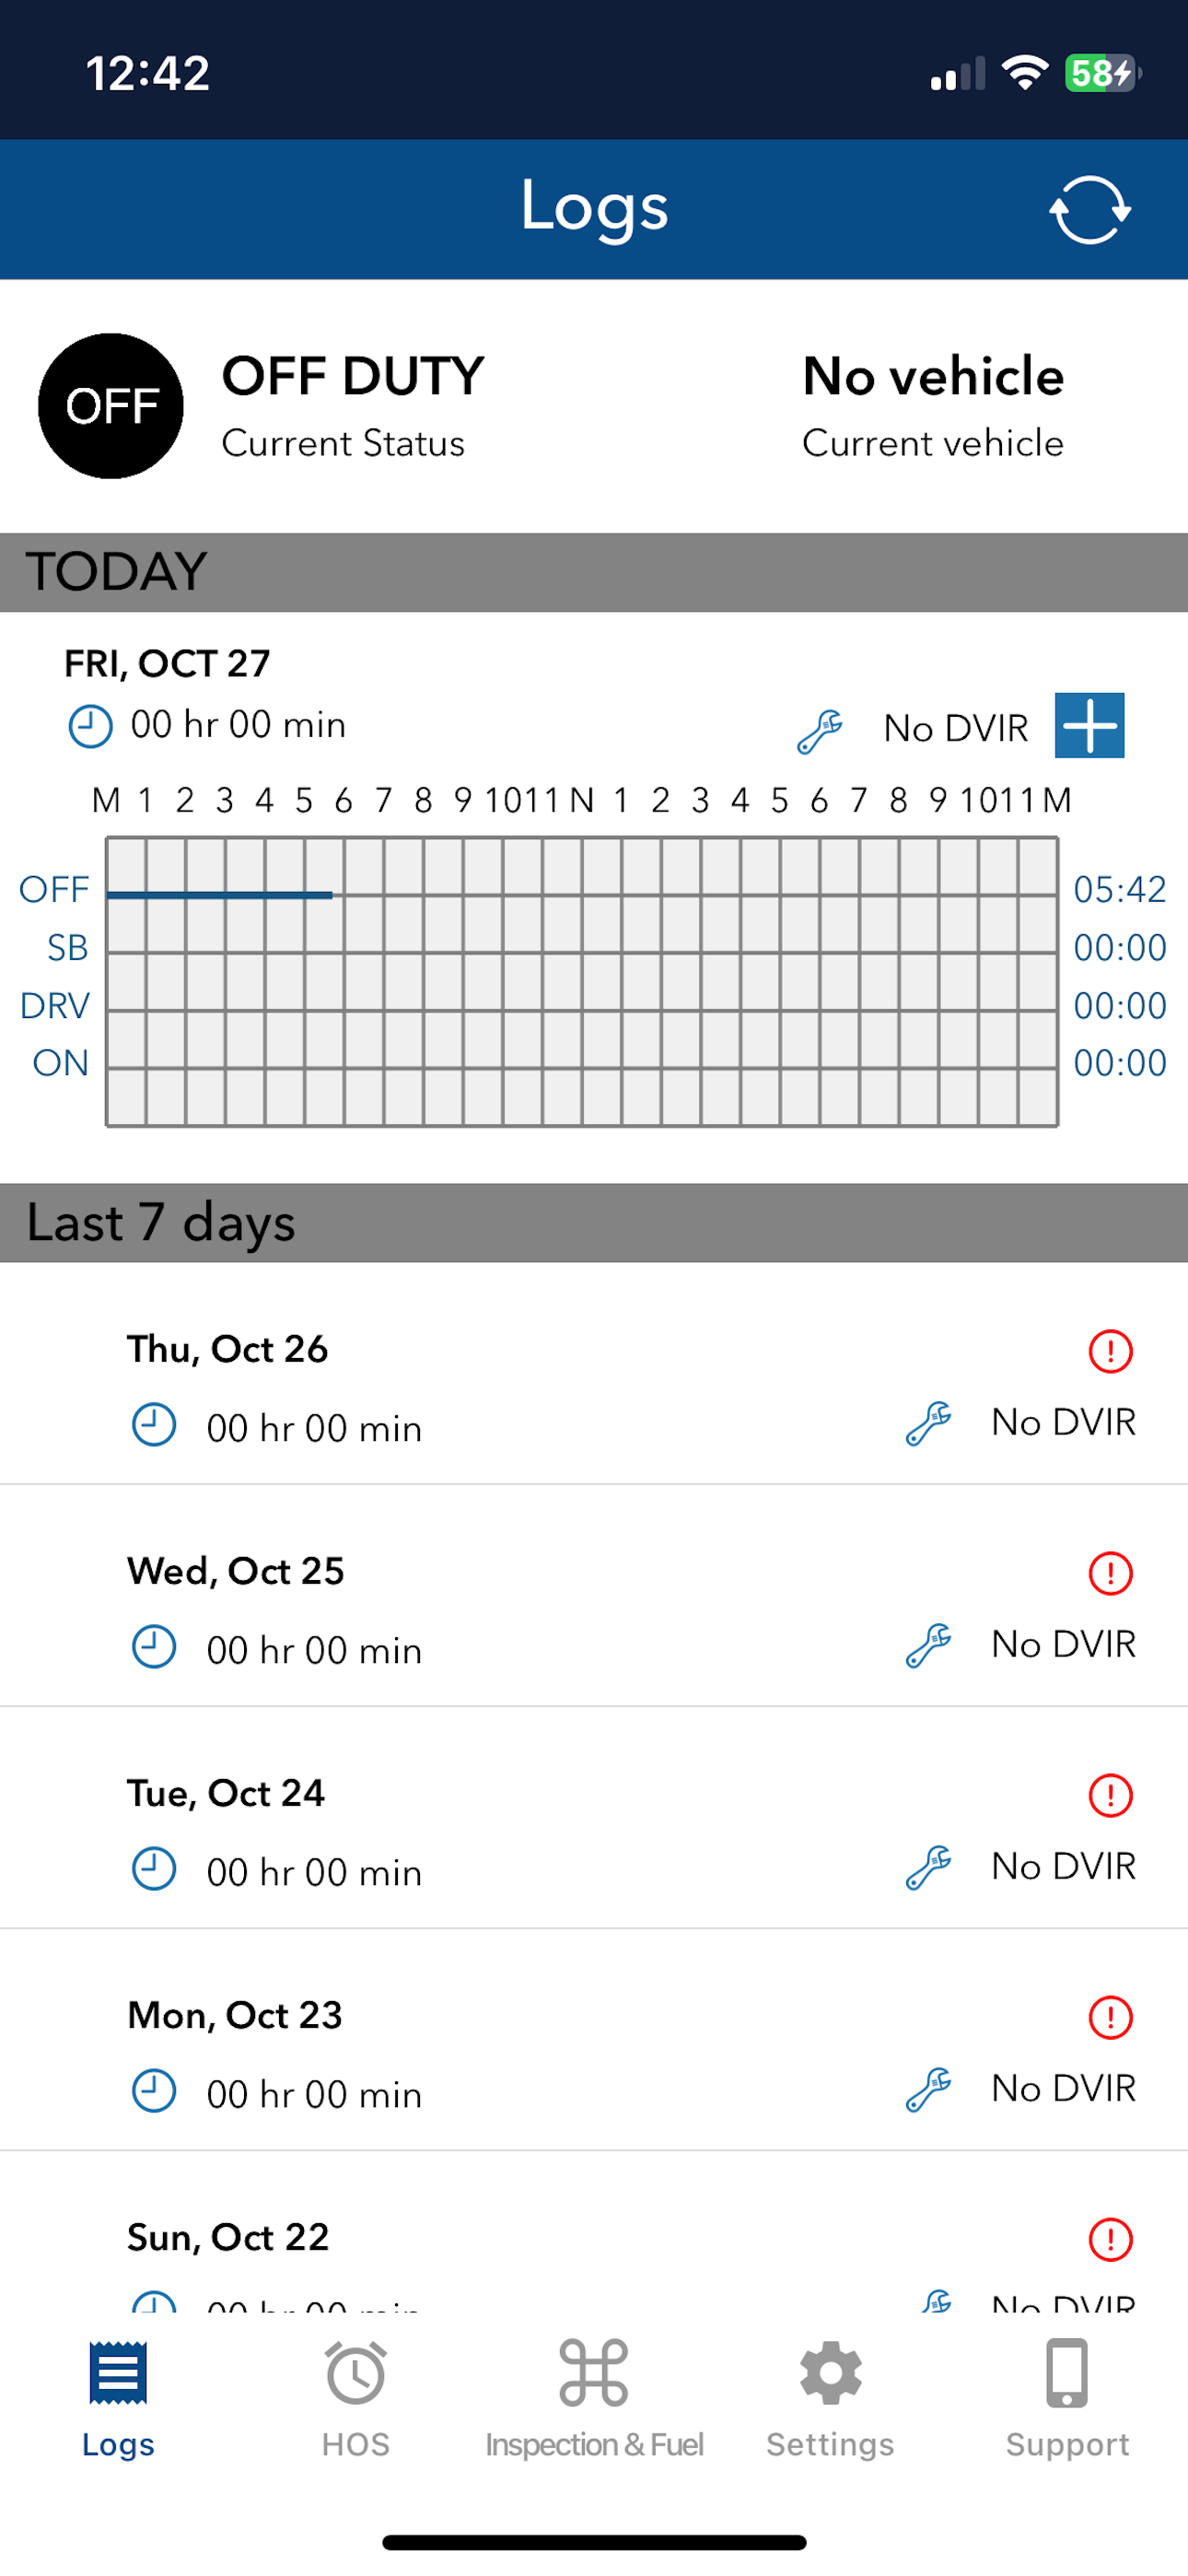
Task: Tap the wrench icon on Thu, Oct 26
Action: pyautogui.click(x=928, y=1423)
